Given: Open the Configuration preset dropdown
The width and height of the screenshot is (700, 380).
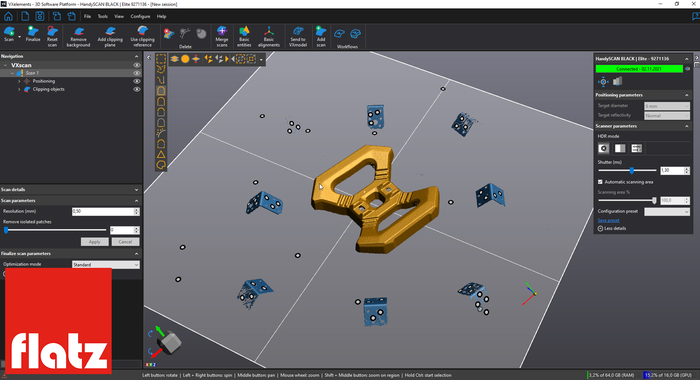Looking at the screenshot, I should (x=667, y=212).
